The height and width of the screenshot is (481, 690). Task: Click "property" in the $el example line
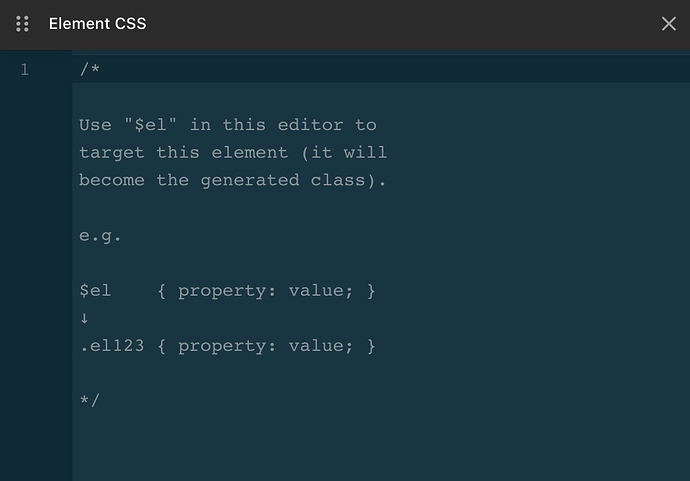221,291
